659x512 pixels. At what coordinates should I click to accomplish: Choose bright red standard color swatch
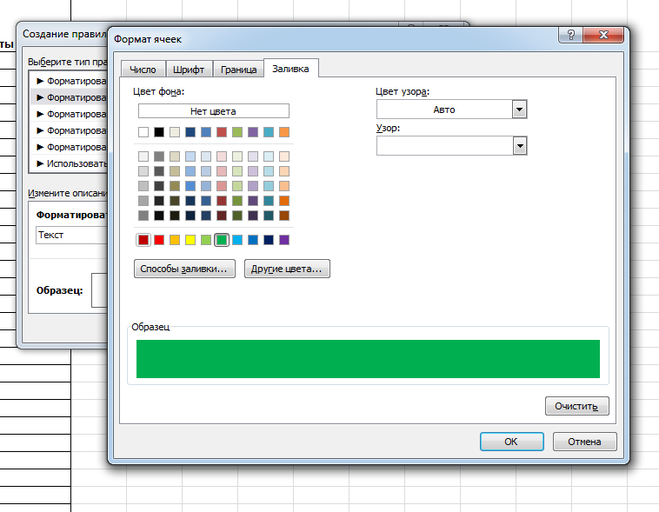coord(159,240)
